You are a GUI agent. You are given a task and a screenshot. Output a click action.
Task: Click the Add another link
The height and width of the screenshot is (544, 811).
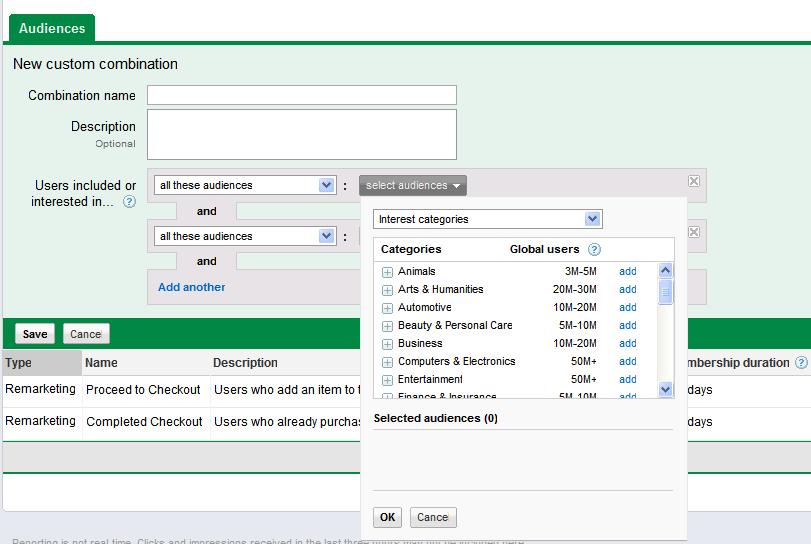pos(191,287)
